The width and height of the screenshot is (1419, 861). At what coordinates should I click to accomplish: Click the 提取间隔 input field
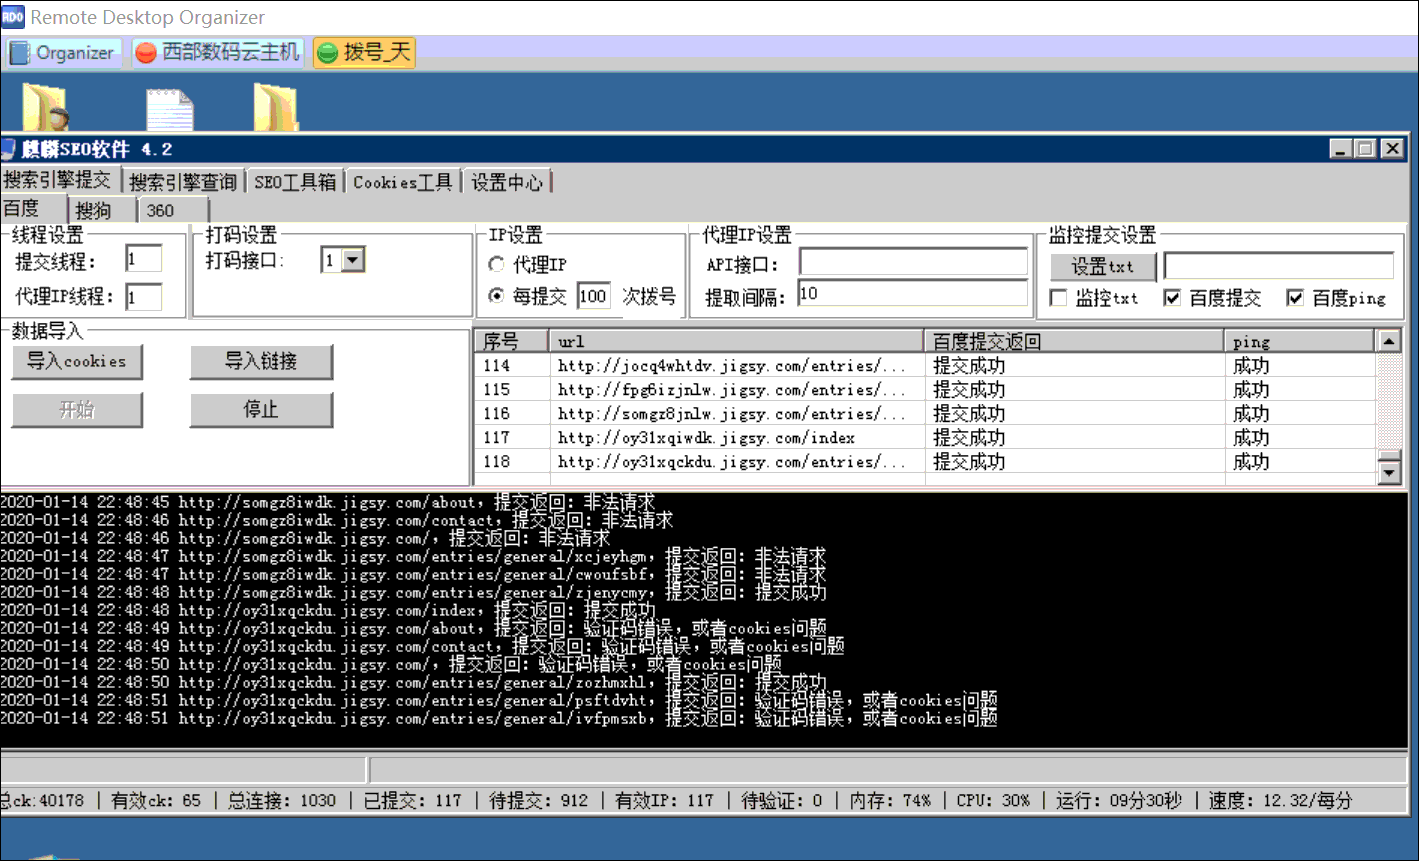913,294
